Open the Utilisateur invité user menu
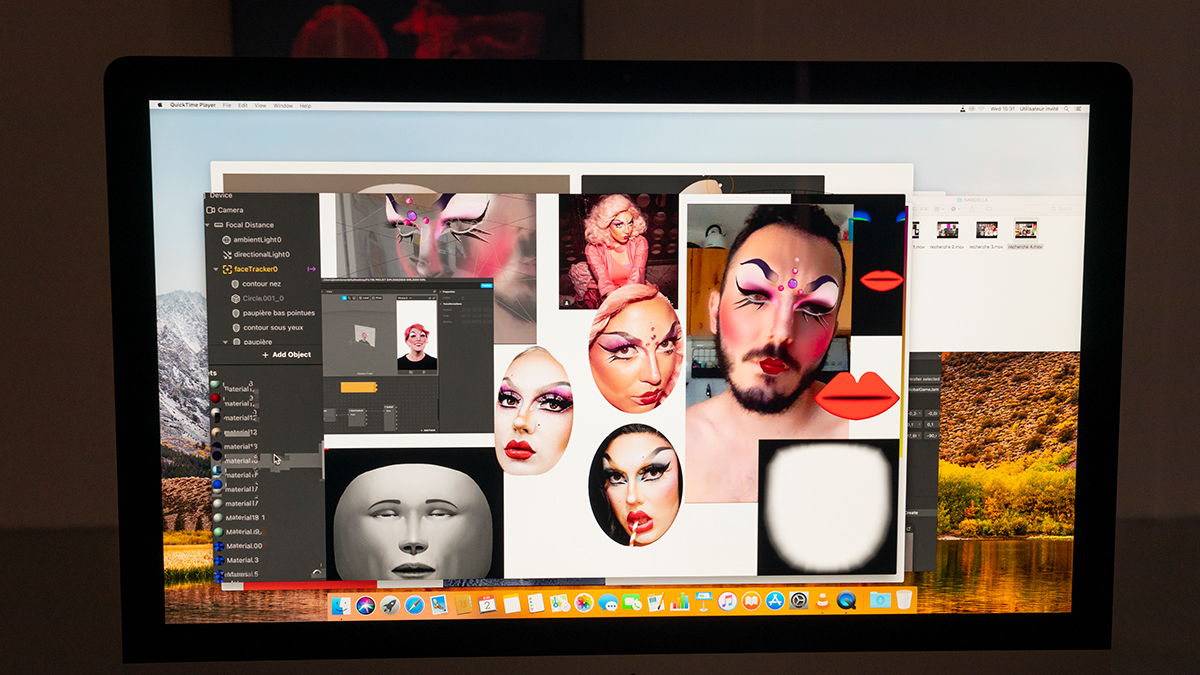This screenshot has width=1200, height=675. [1040, 108]
